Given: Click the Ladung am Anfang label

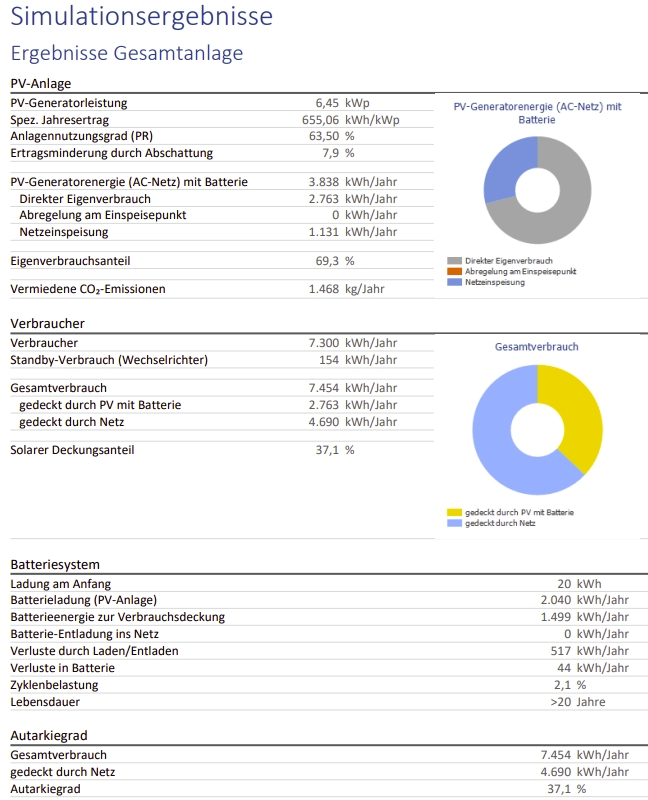Looking at the screenshot, I should tap(61, 584).
